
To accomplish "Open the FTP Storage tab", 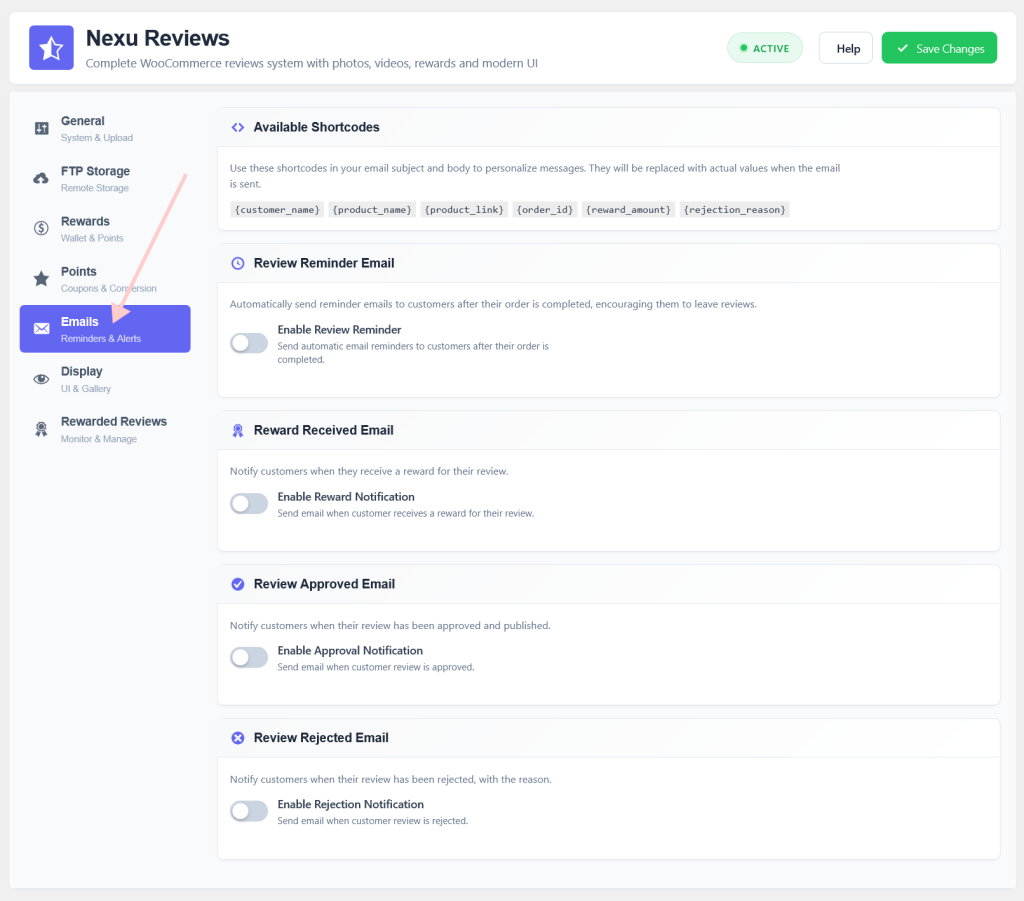I will [105, 179].
